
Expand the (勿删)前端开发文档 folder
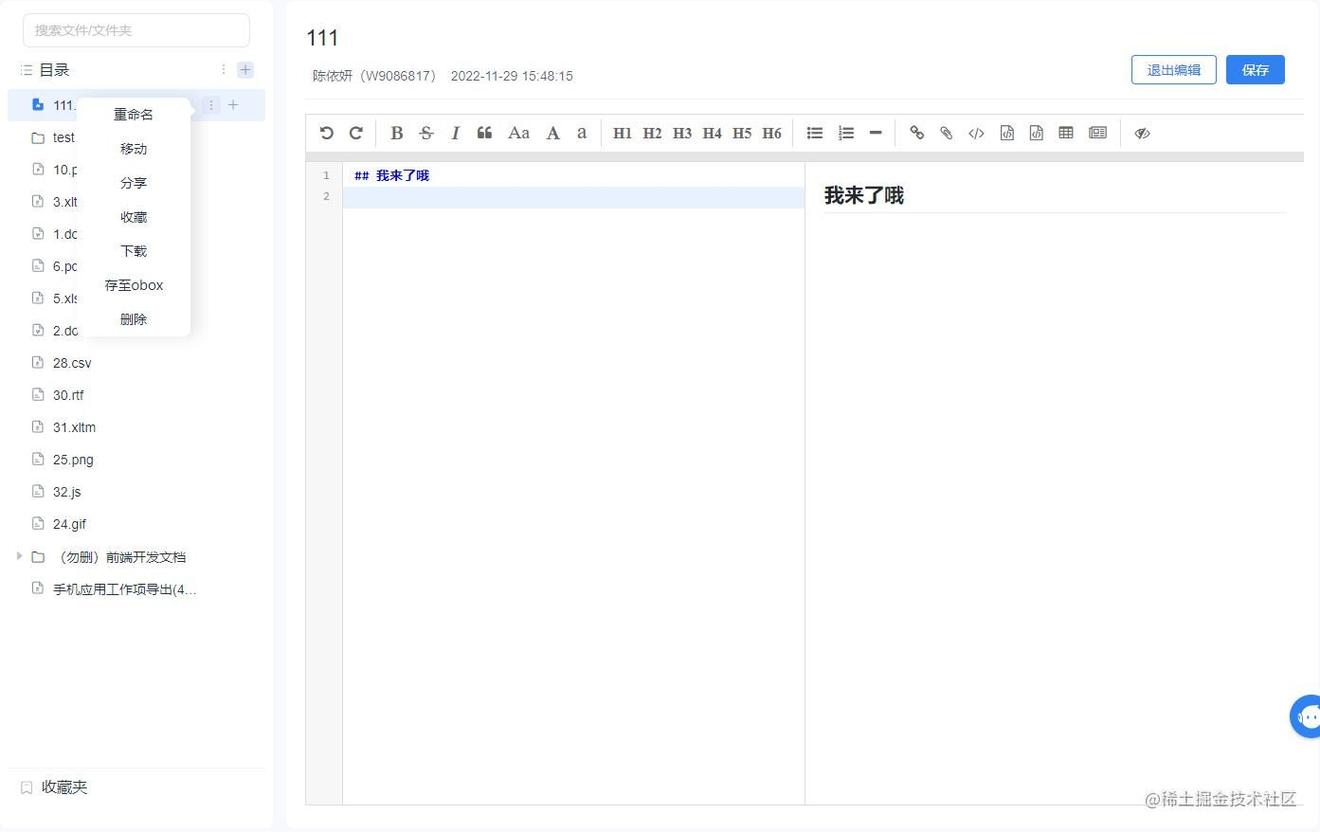pyautogui.click(x=19, y=556)
